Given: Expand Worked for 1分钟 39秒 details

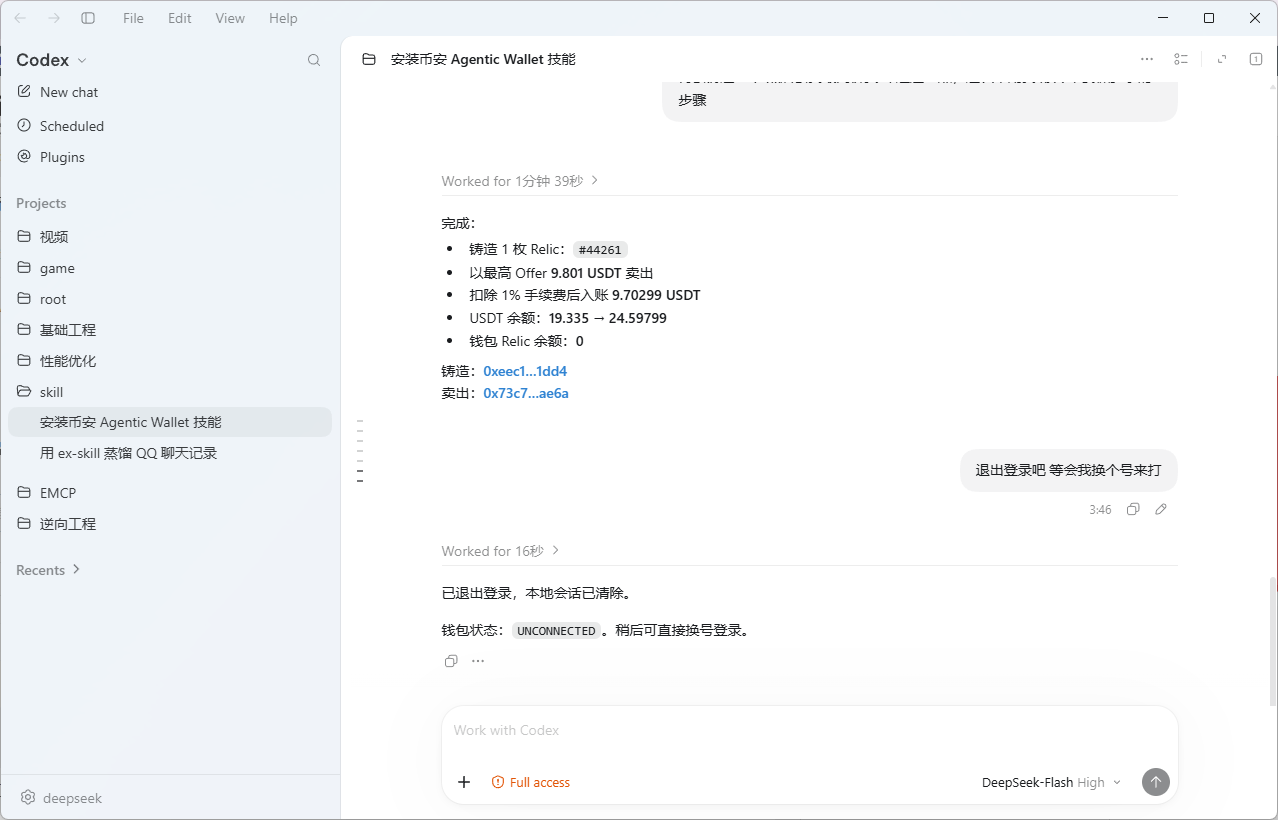Looking at the screenshot, I should (x=520, y=181).
